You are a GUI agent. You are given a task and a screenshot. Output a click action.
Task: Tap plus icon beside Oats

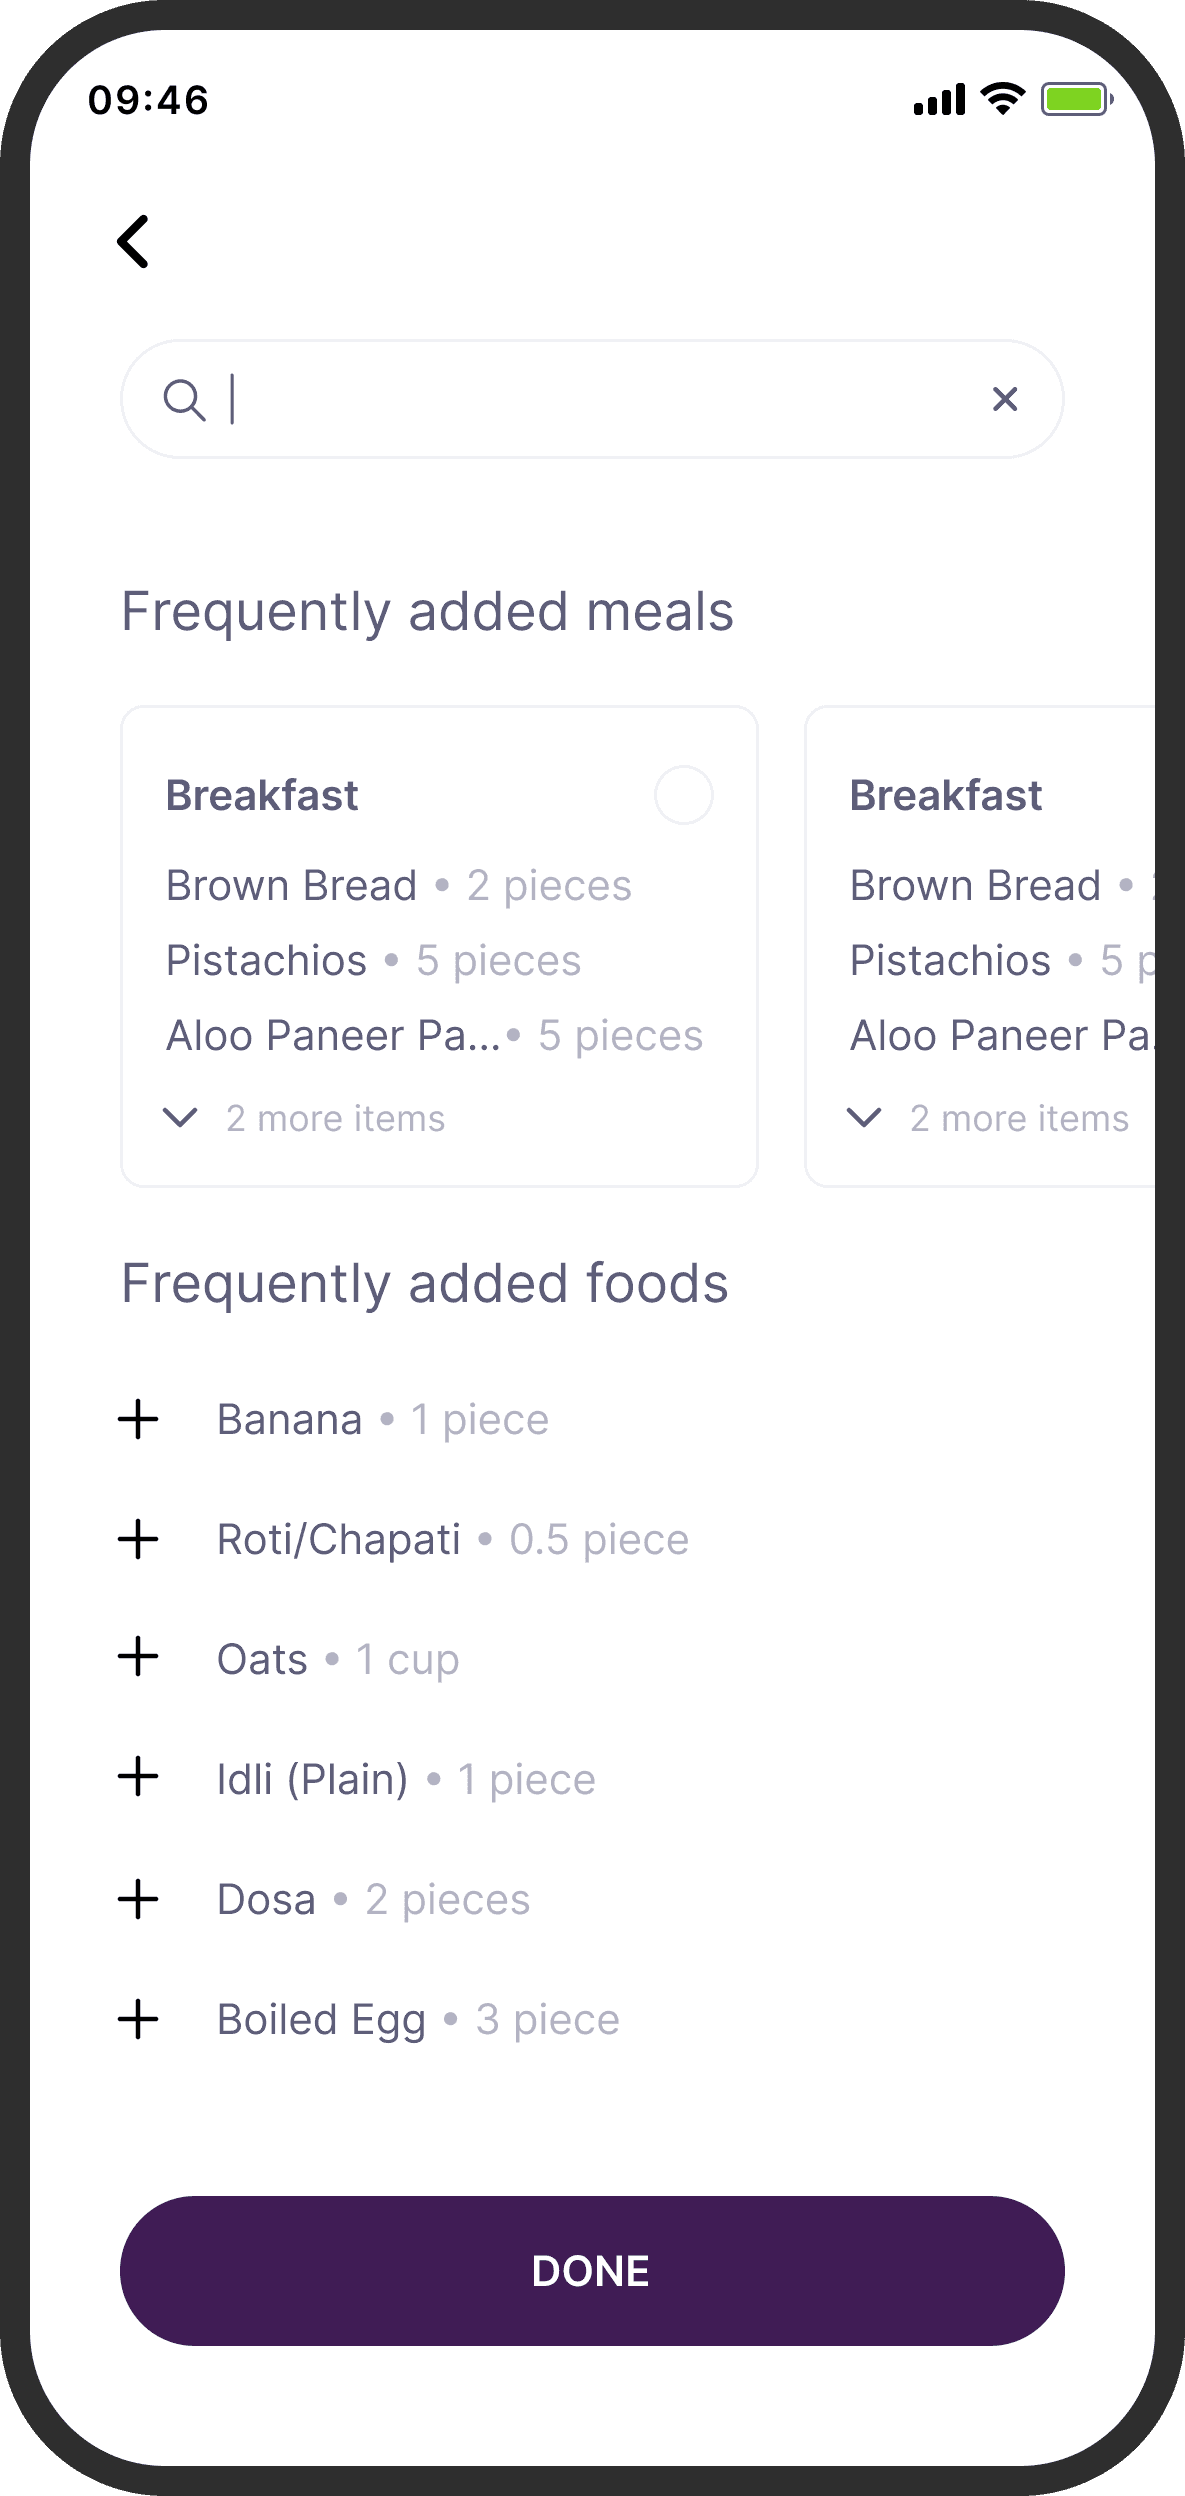point(138,1658)
